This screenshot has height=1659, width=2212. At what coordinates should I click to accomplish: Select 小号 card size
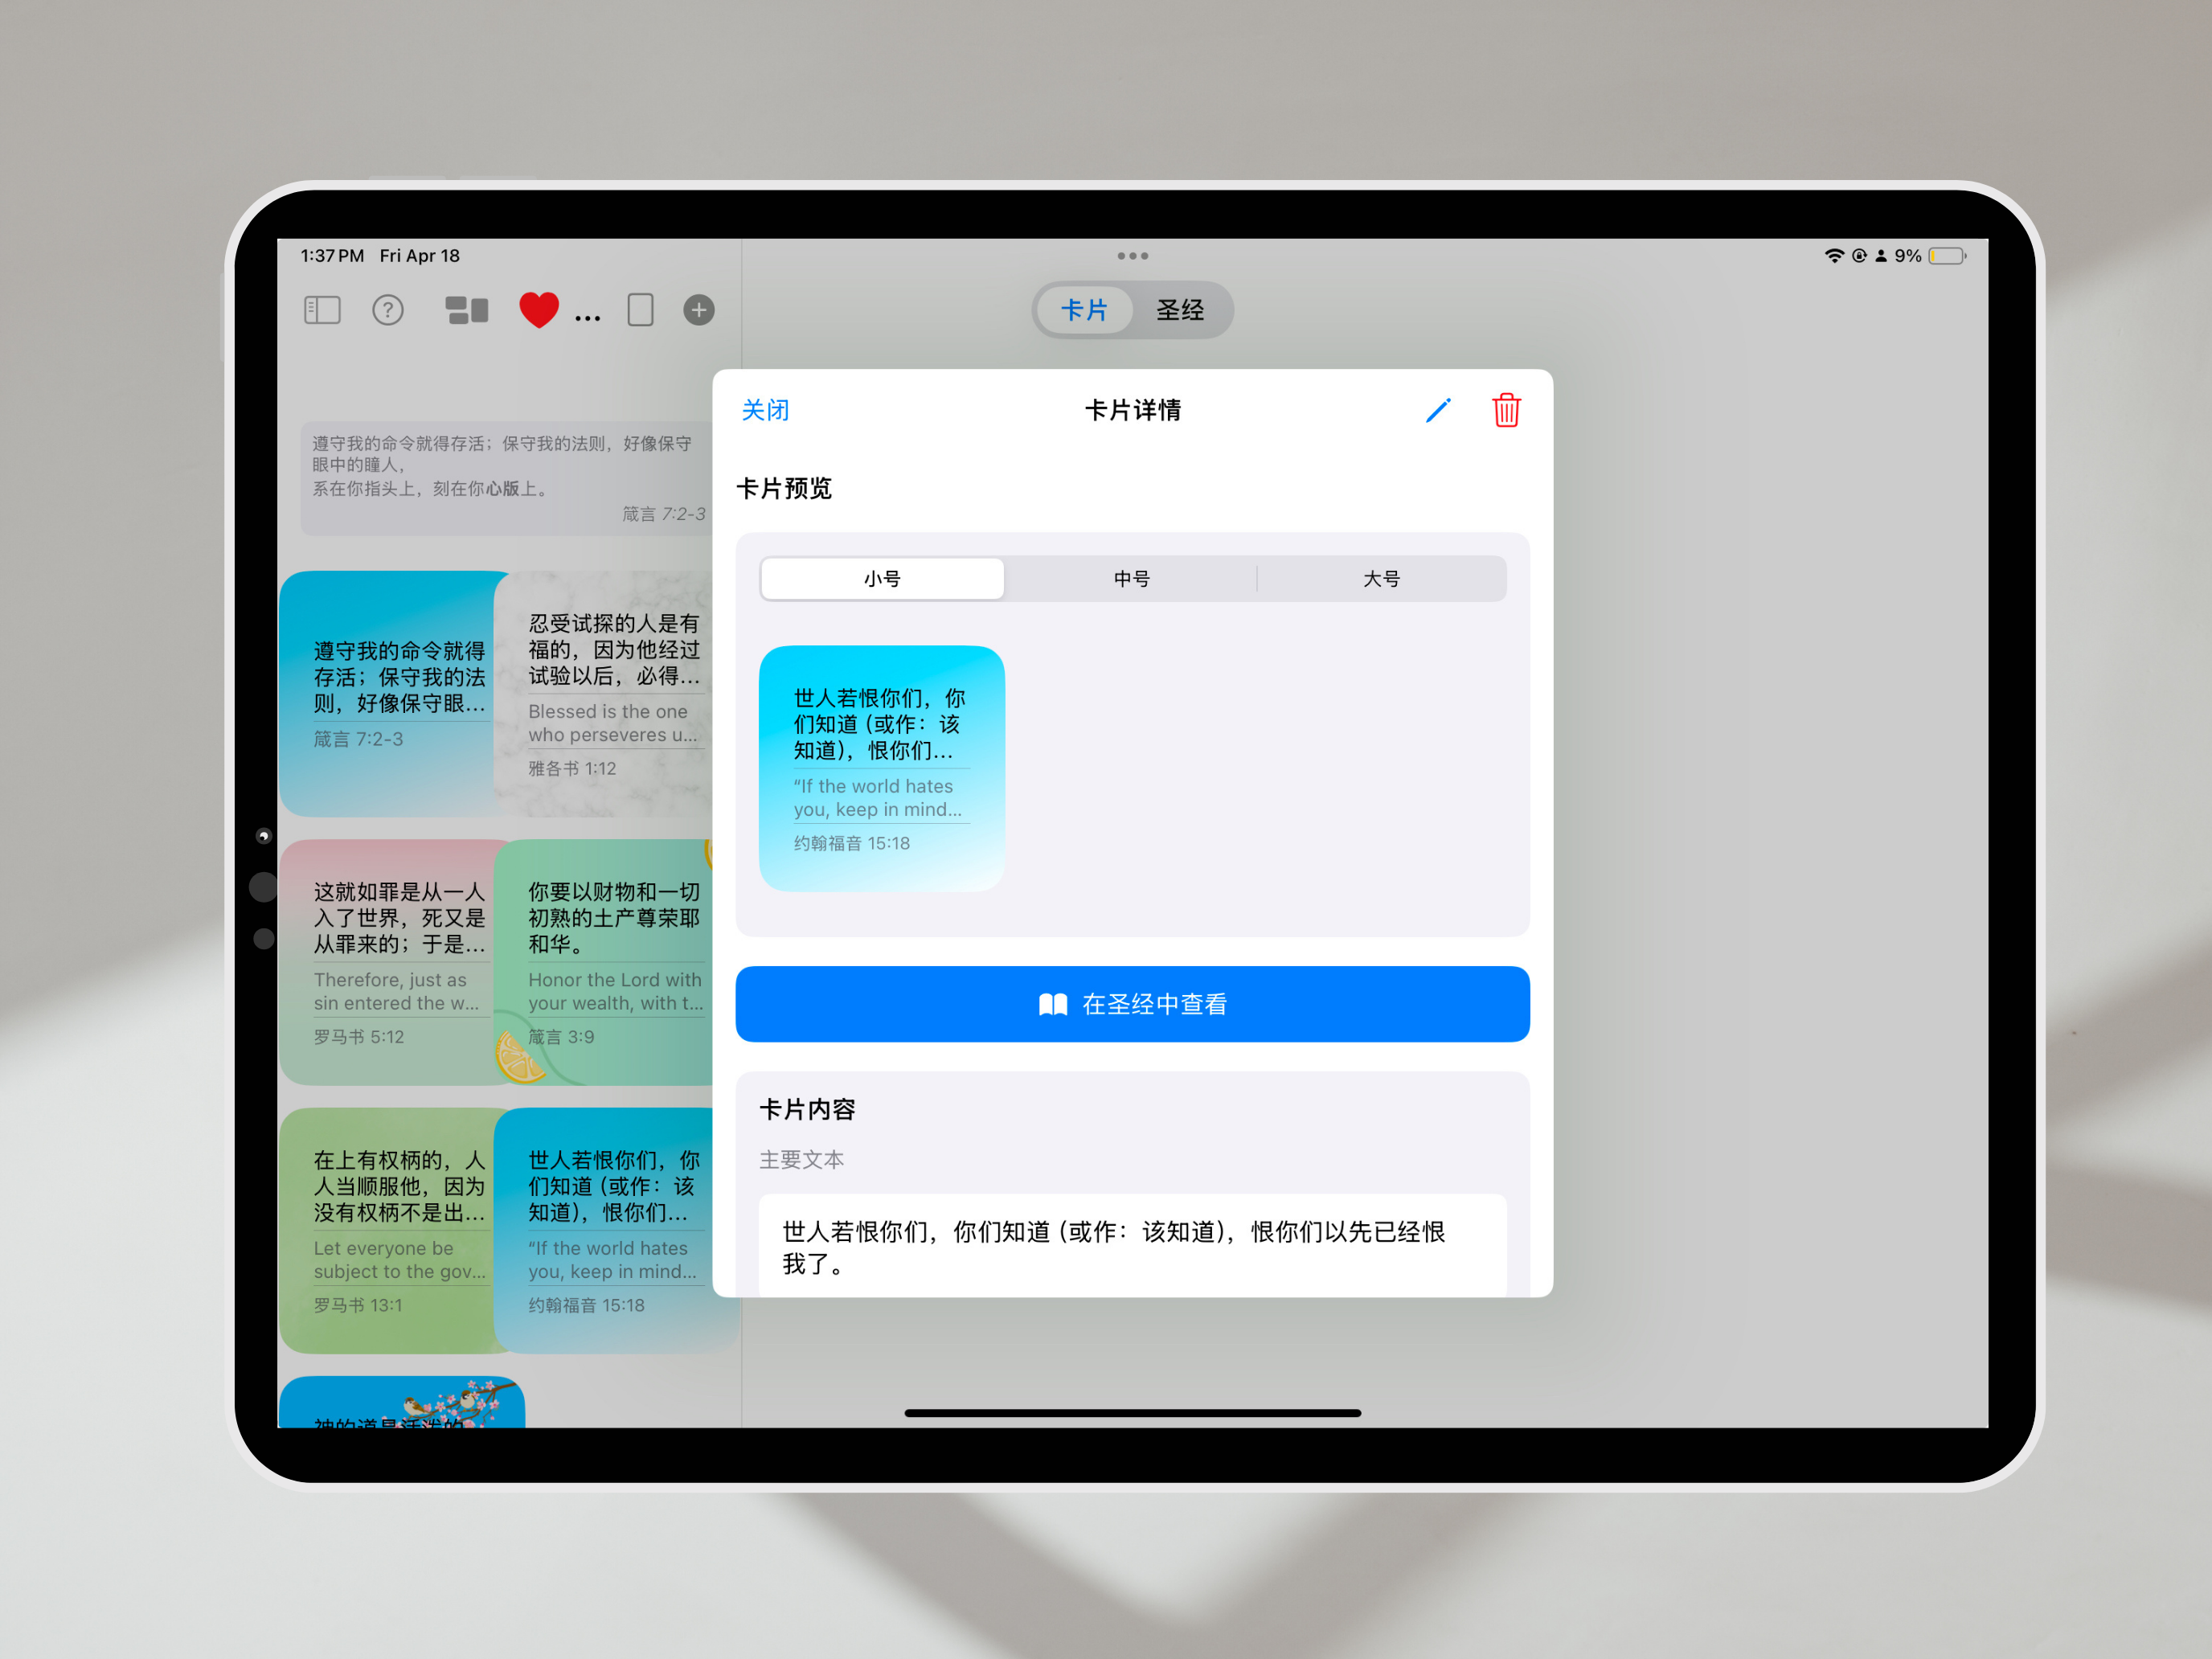click(x=882, y=579)
